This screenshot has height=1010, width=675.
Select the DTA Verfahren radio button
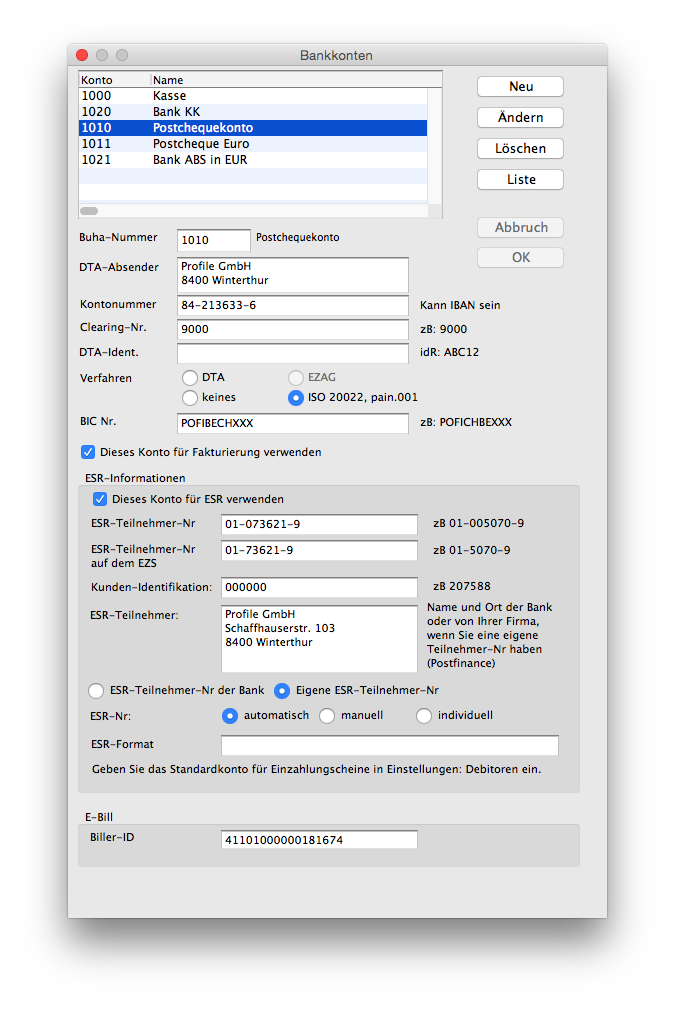(190, 378)
